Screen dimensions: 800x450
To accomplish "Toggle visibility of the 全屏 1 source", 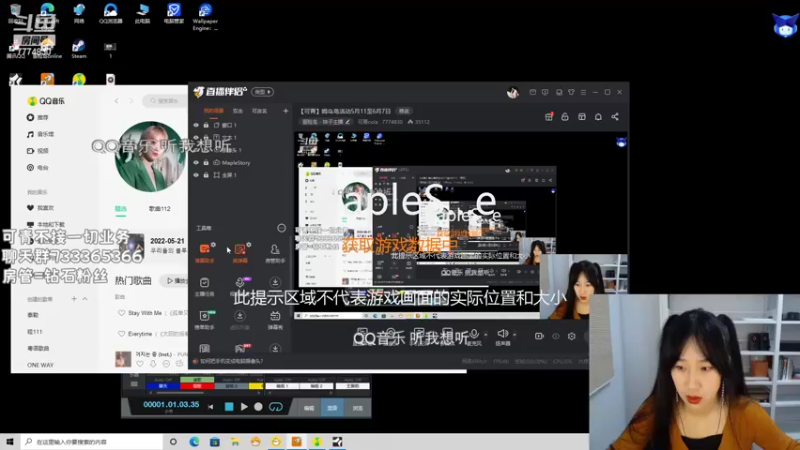I will tap(196, 175).
